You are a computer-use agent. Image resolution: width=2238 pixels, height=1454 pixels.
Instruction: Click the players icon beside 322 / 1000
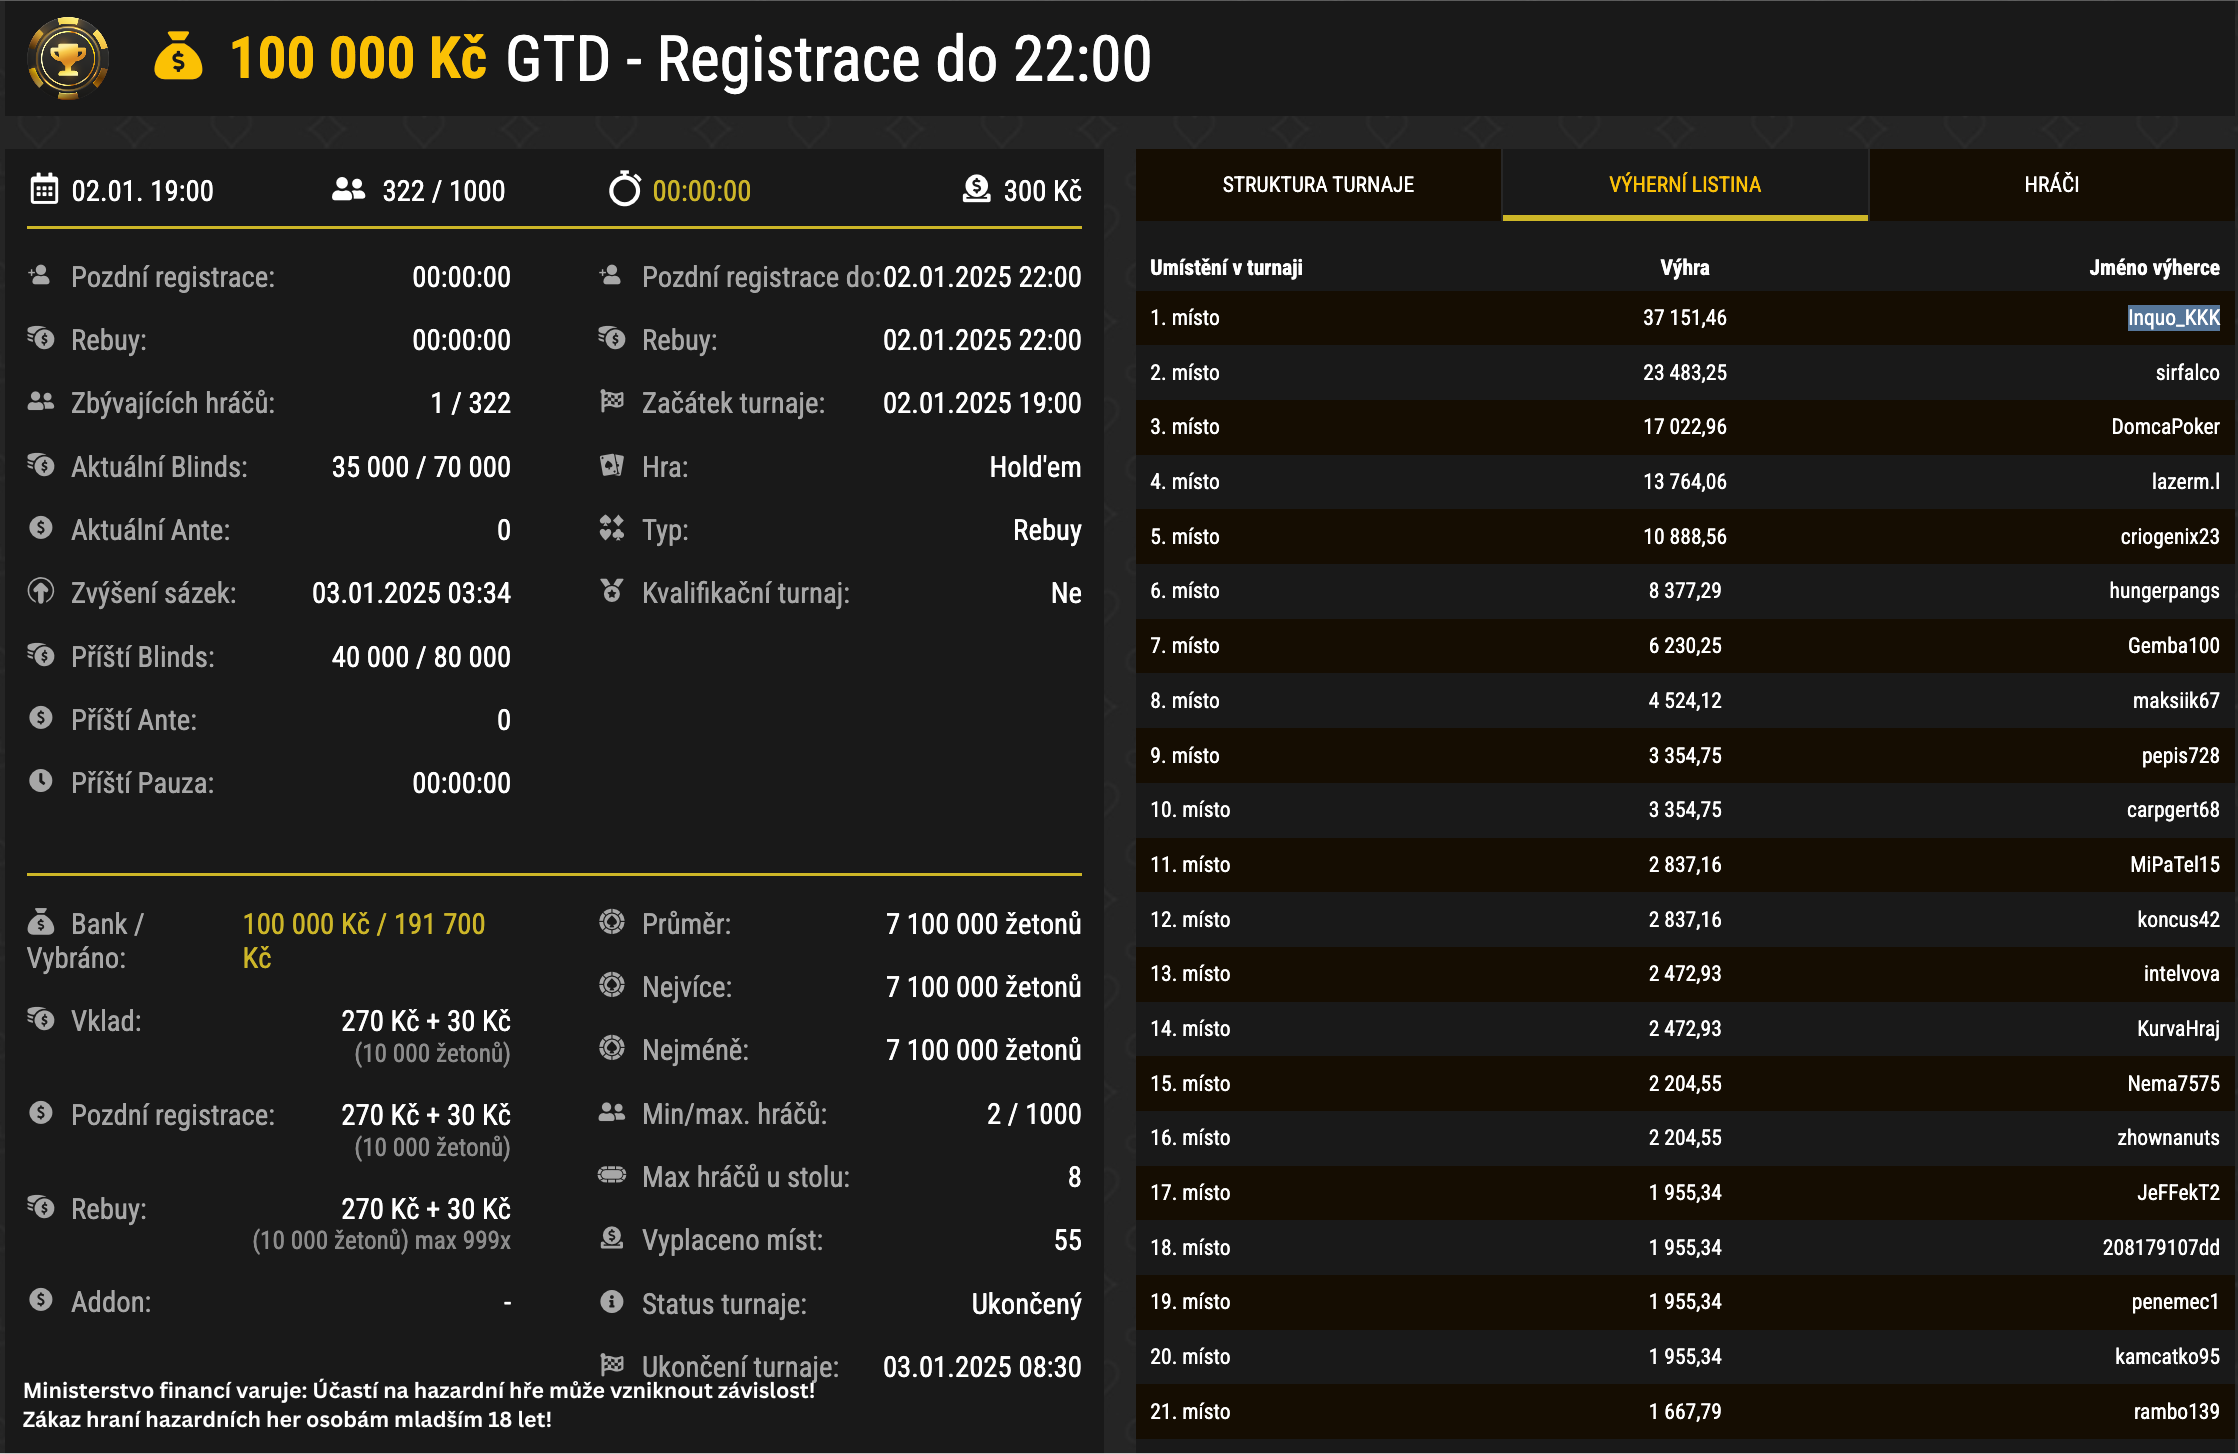346,189
